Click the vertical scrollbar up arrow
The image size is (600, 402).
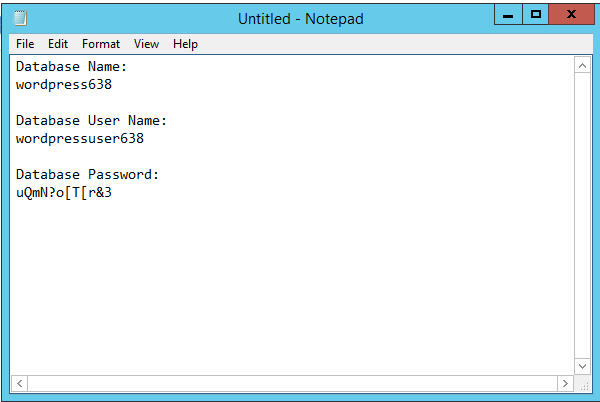tap(582, 66)
